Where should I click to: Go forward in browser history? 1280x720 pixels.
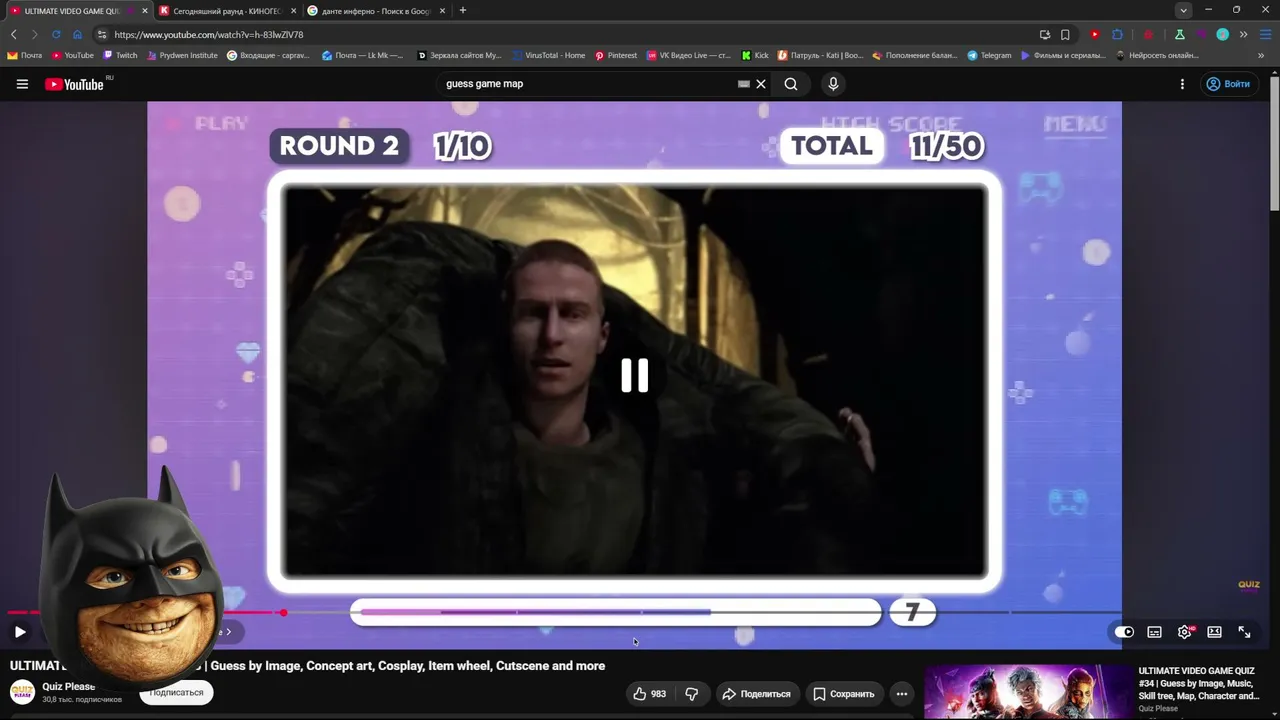tap(34, 34)
